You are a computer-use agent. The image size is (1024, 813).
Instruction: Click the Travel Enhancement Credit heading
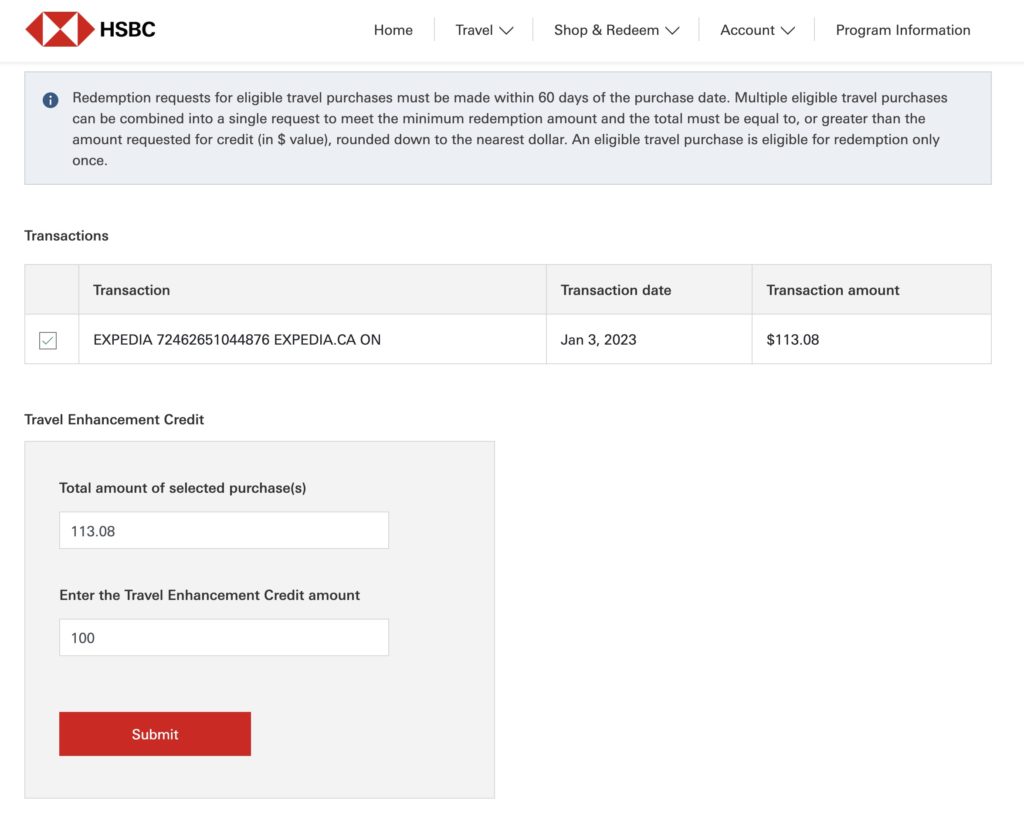click(x=113, y=419)
